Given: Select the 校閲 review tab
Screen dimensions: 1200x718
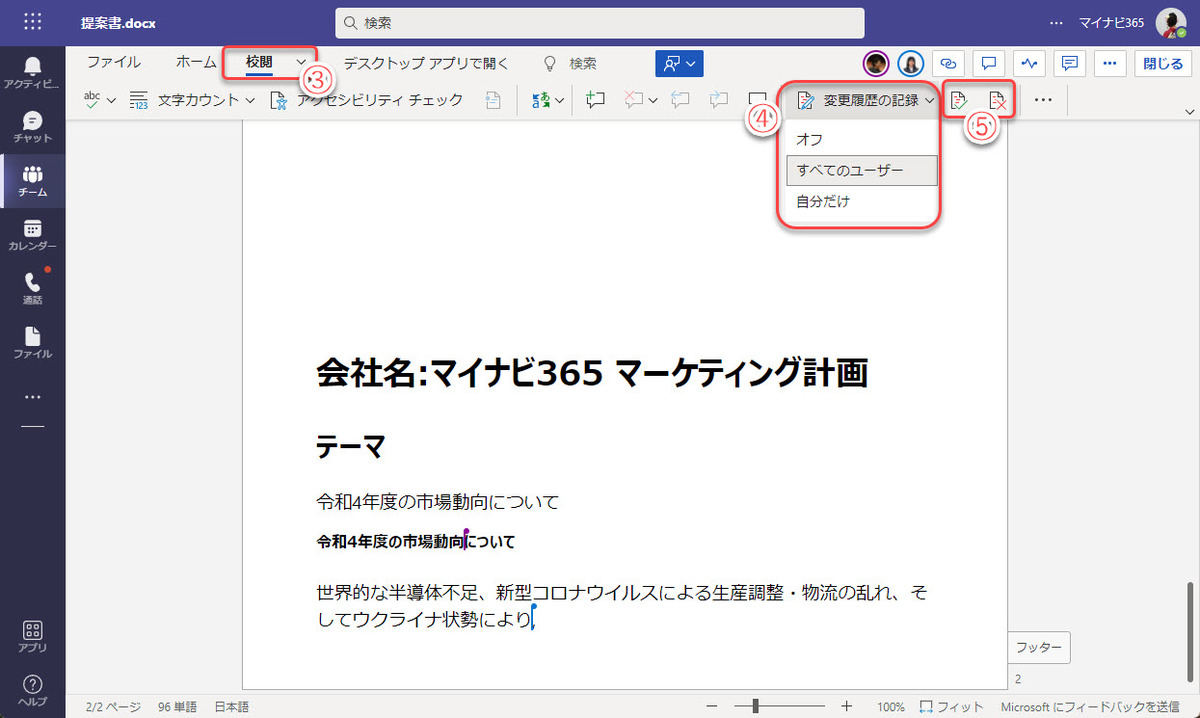Looking at the screenshot, I should (259, 62).
